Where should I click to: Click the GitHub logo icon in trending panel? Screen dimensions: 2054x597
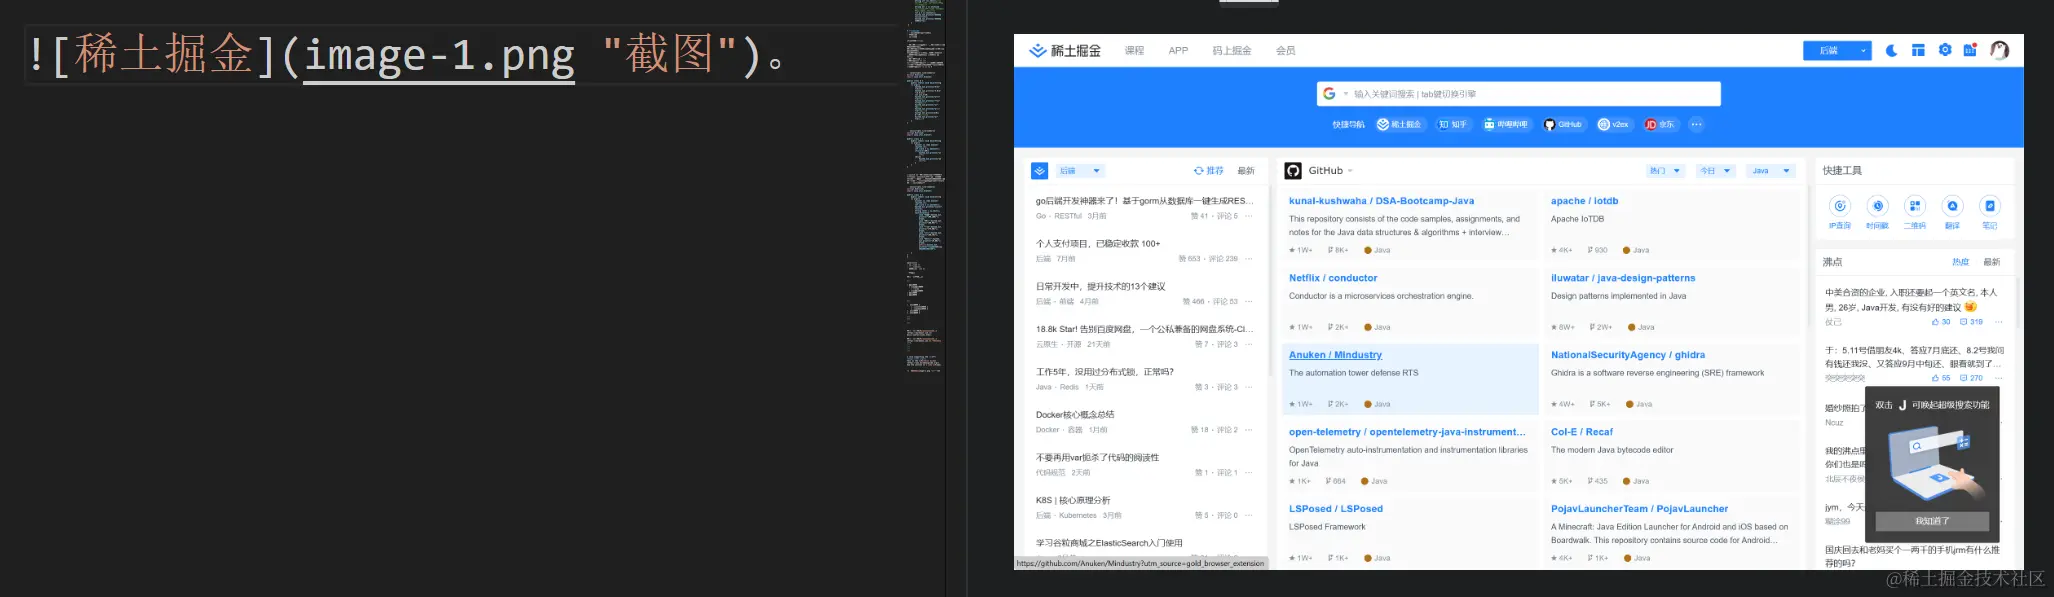1293,171
